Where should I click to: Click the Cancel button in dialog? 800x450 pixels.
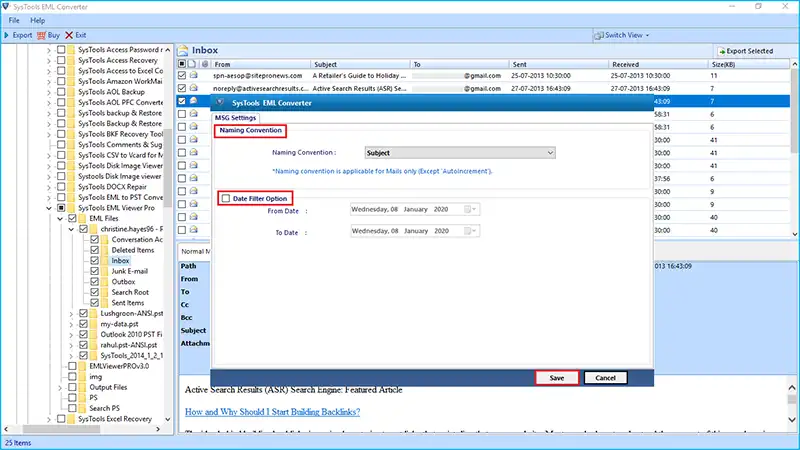605,378
